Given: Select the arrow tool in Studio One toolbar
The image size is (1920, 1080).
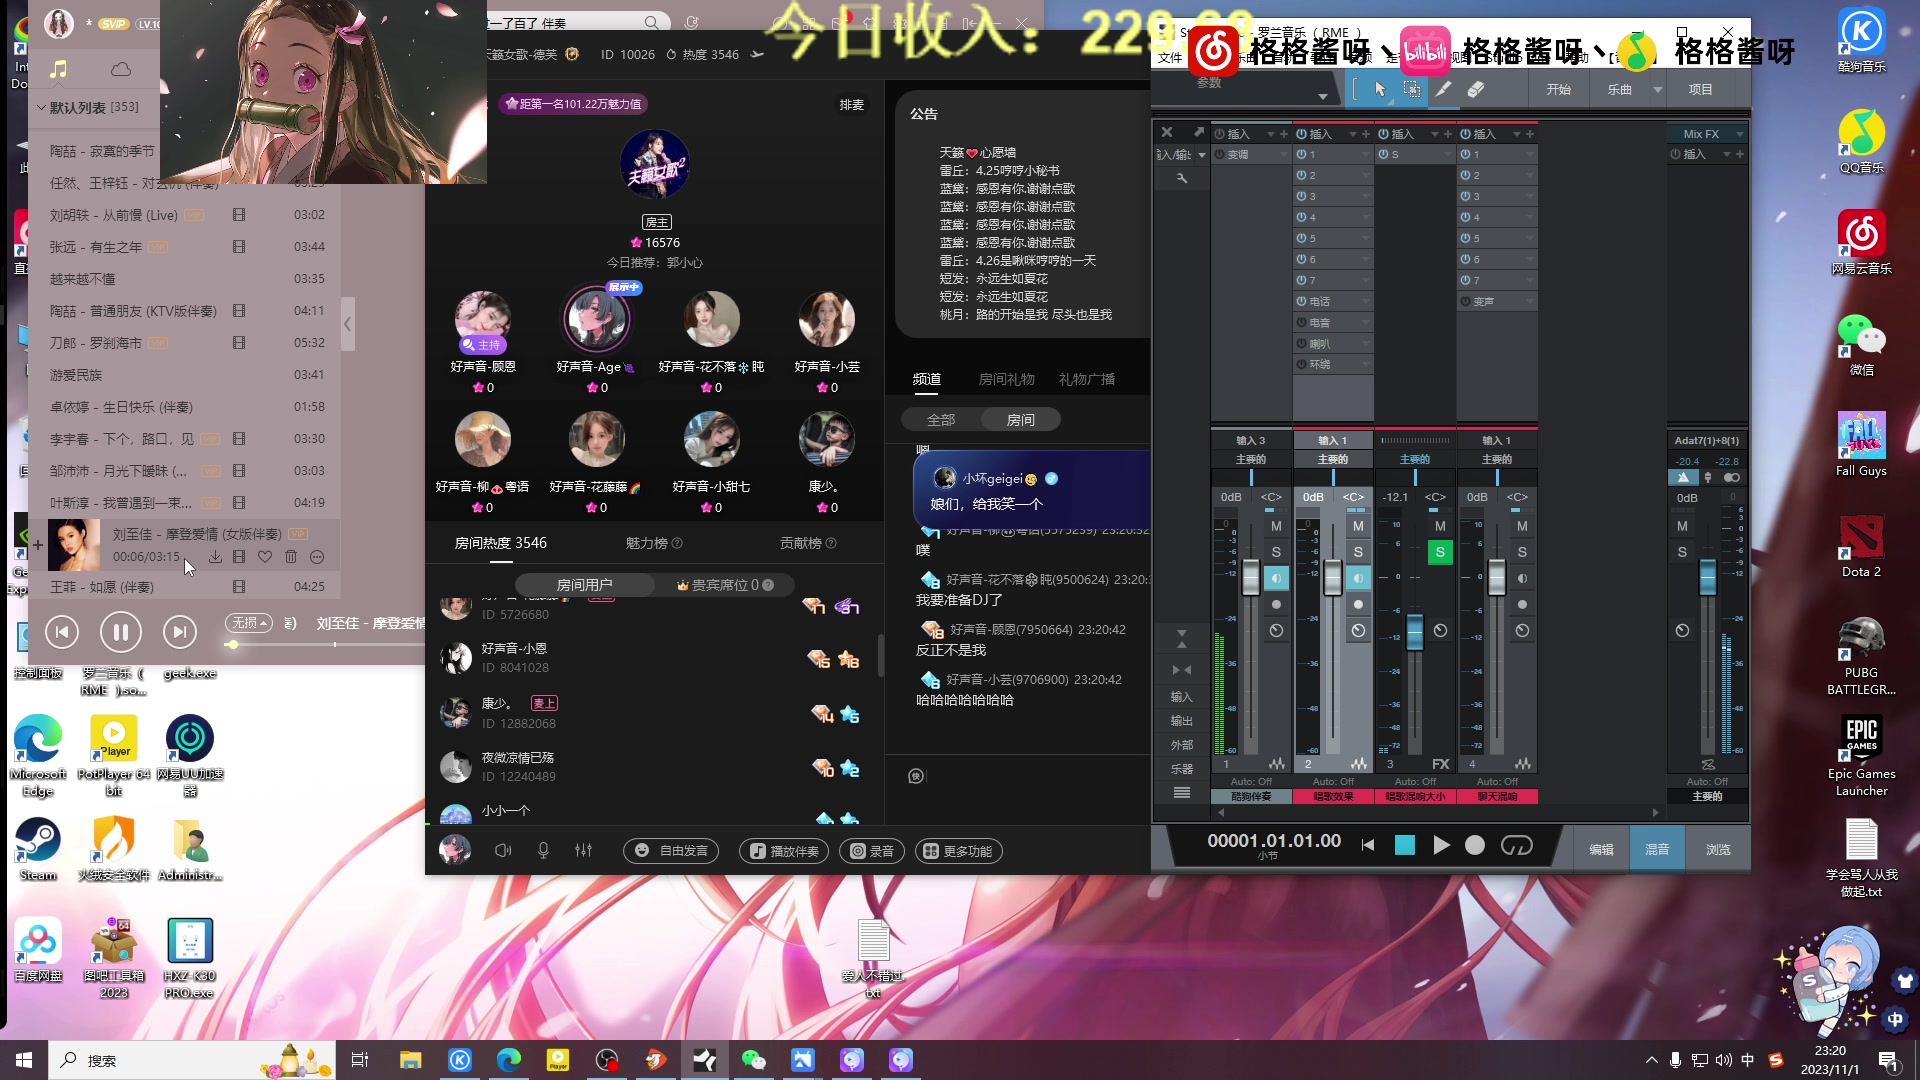Looking at the screenshot, I should click(x=1380, y=89).
